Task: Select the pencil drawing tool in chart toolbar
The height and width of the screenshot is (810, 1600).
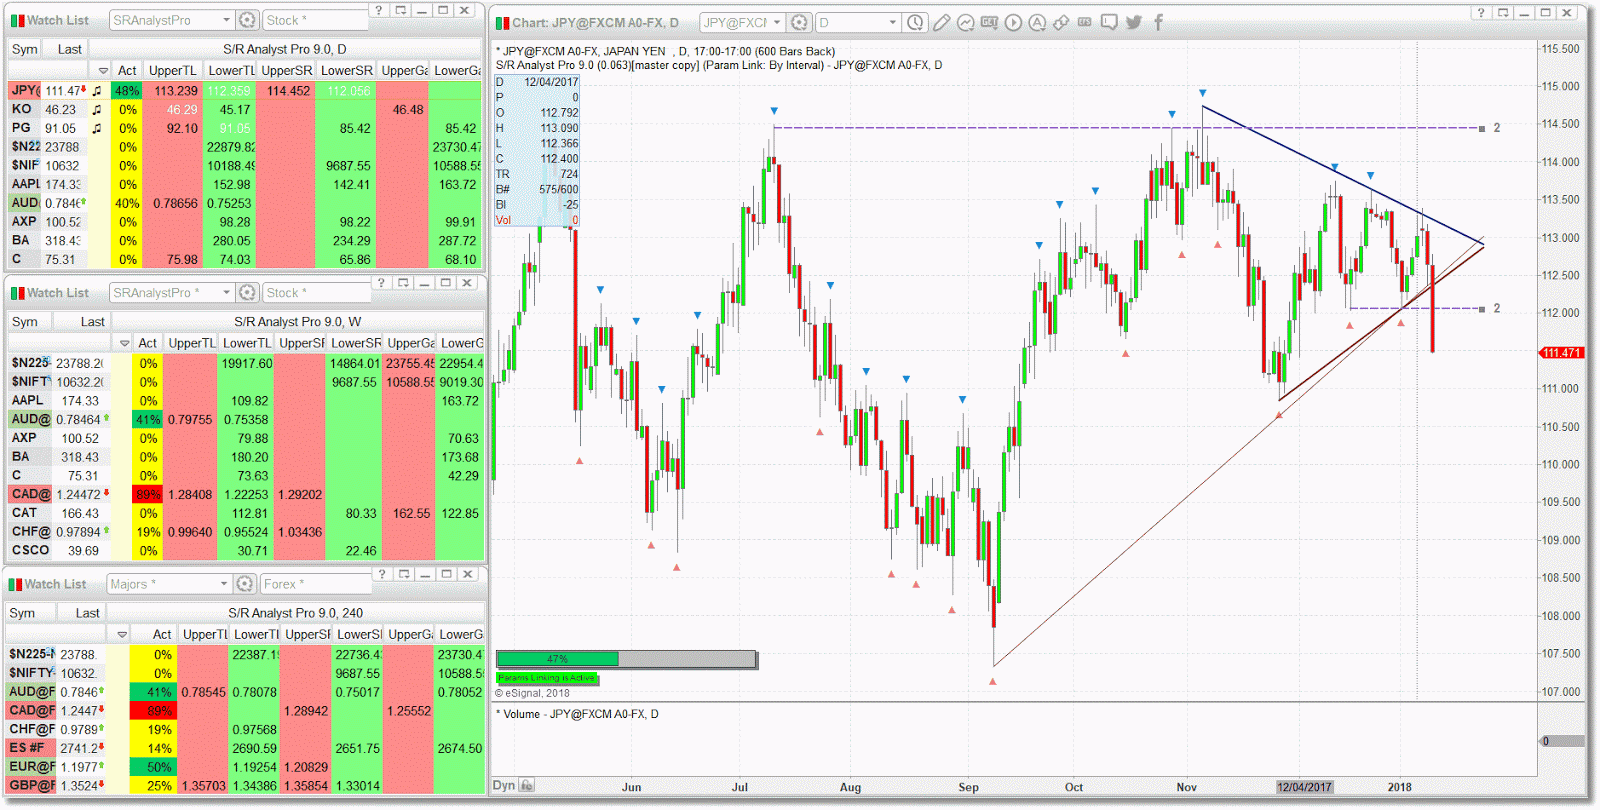Action: pos(941,22)
